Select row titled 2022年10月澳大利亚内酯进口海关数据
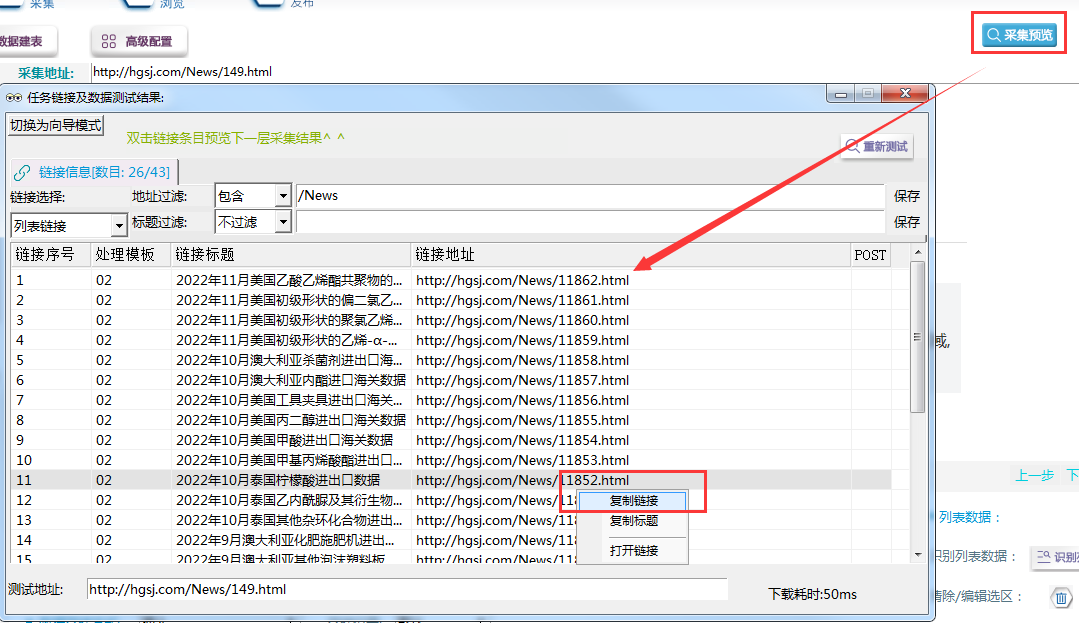 [x=451, y=380]
